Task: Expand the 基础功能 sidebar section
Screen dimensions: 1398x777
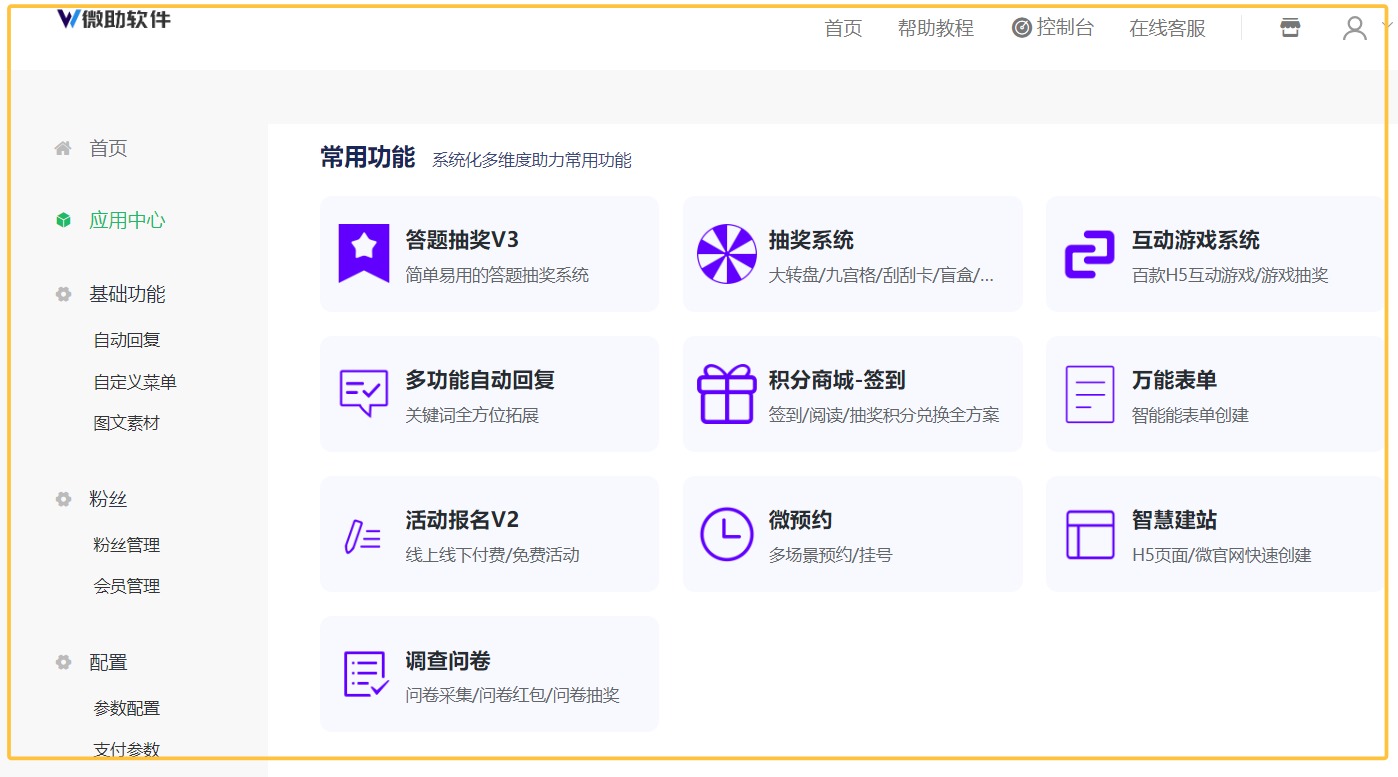Action: (x=127, y=294)
